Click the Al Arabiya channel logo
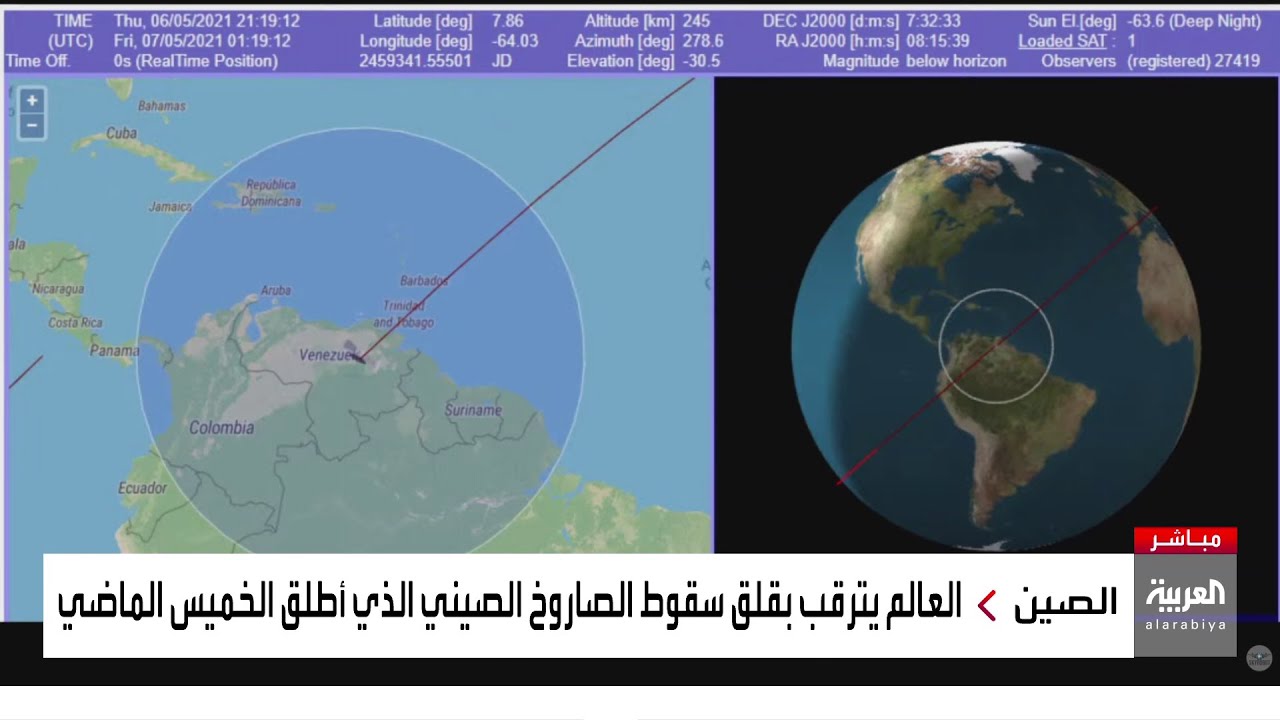1280x720 pixels. tap(1185, 603)
